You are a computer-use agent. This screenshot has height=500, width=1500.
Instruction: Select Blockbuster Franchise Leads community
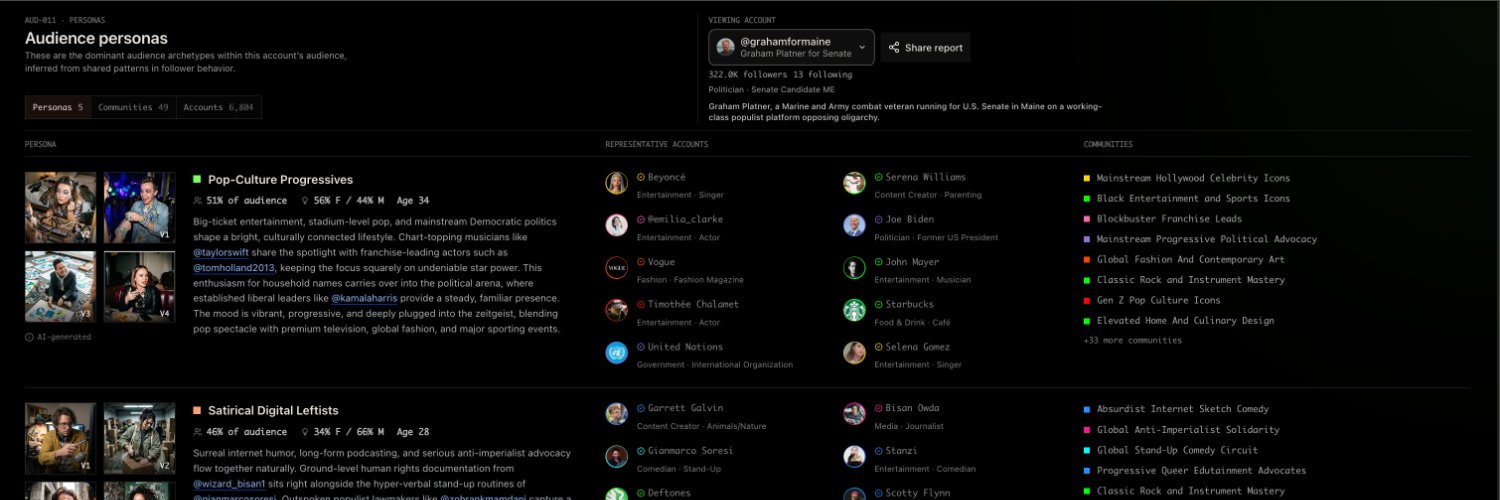(x=1169, y=219)
